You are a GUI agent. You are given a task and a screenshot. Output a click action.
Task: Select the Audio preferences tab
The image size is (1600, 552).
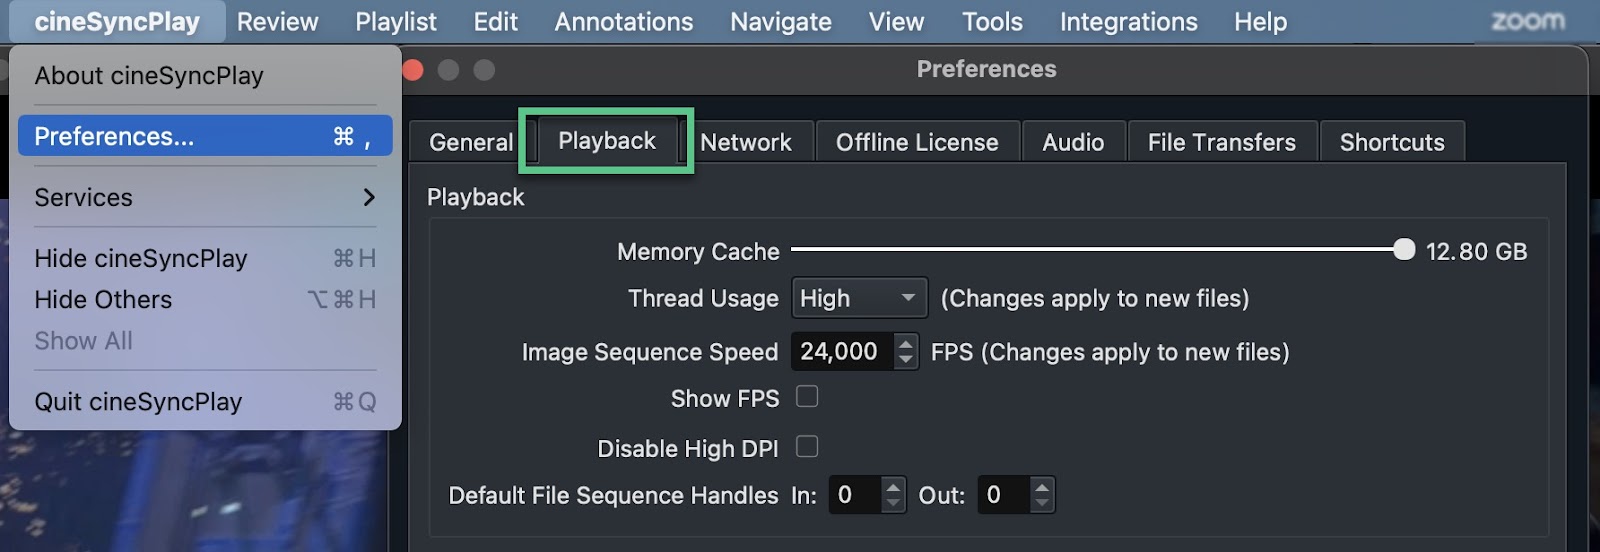1073,142
